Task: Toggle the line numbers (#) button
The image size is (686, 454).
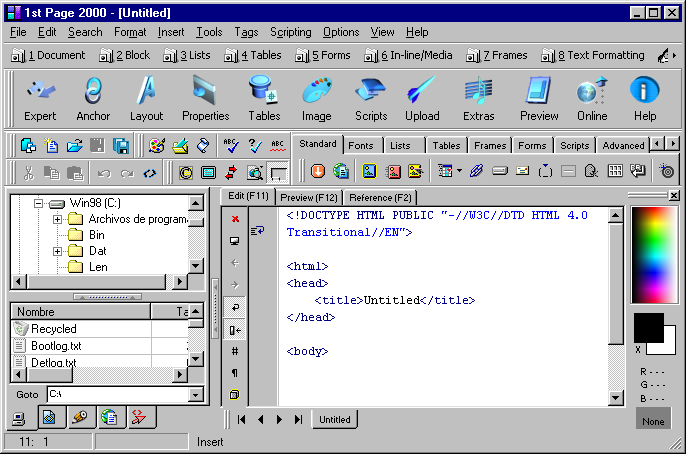Action: click(x=235, y=351)
